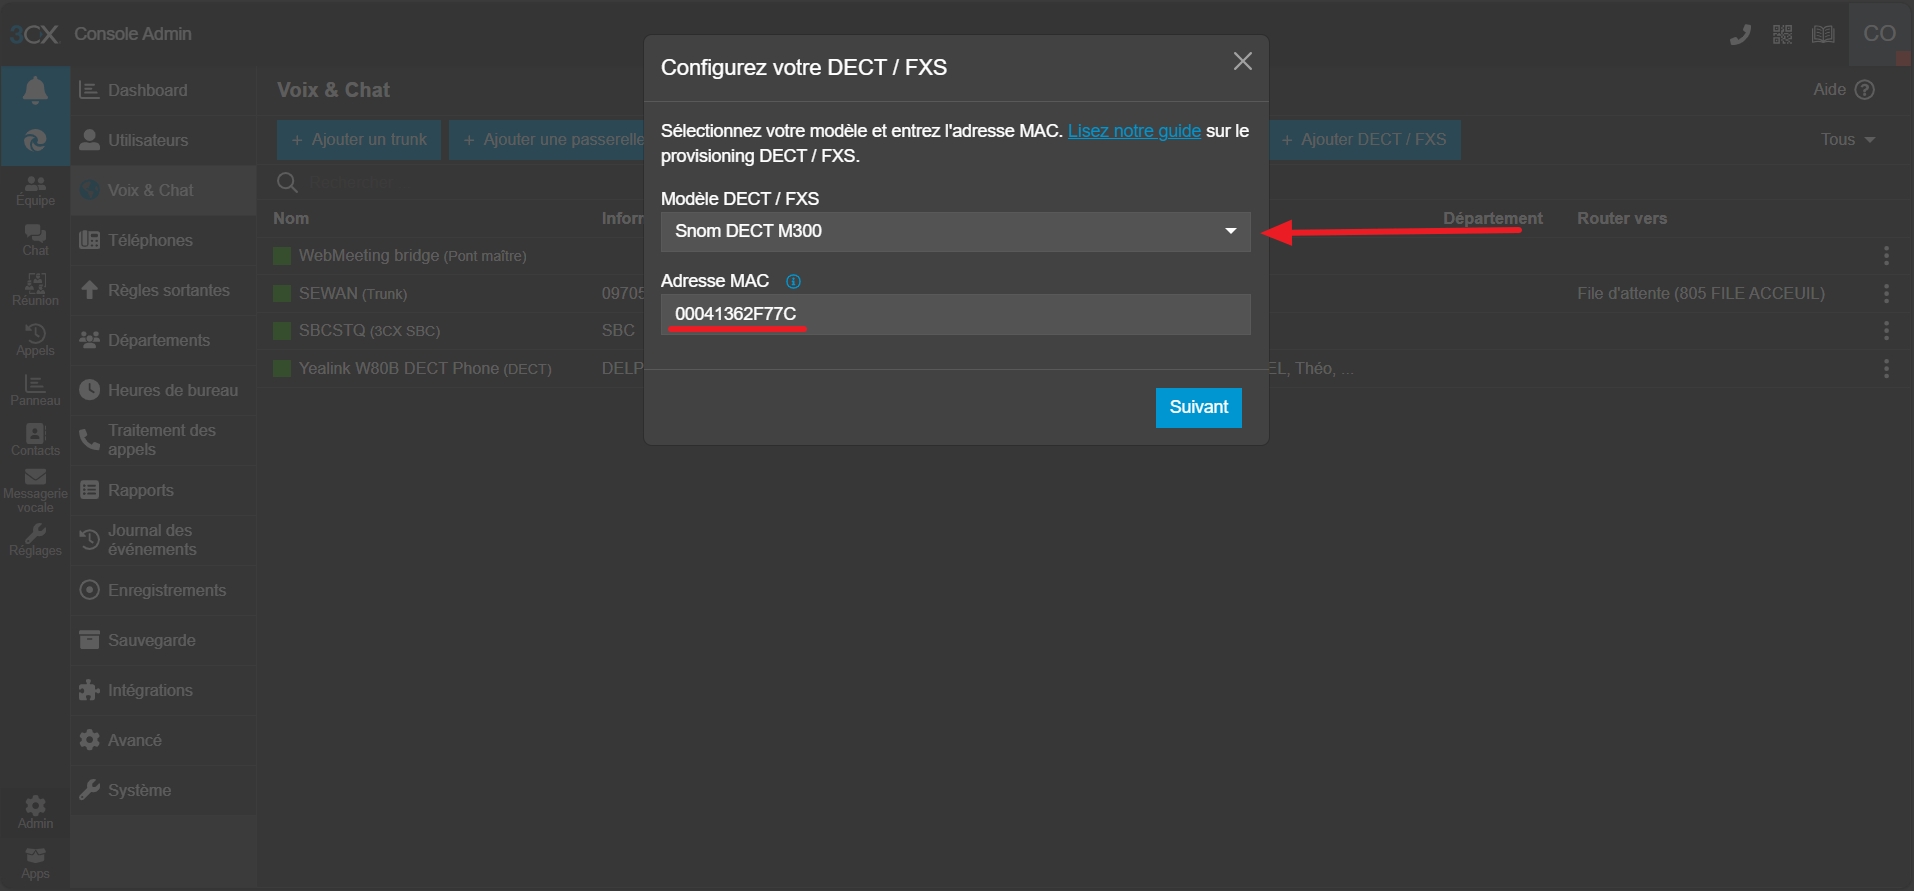Select the SEWAN trunk row checkbox
Screen dimensions: 1914x891
pos(282,294)
